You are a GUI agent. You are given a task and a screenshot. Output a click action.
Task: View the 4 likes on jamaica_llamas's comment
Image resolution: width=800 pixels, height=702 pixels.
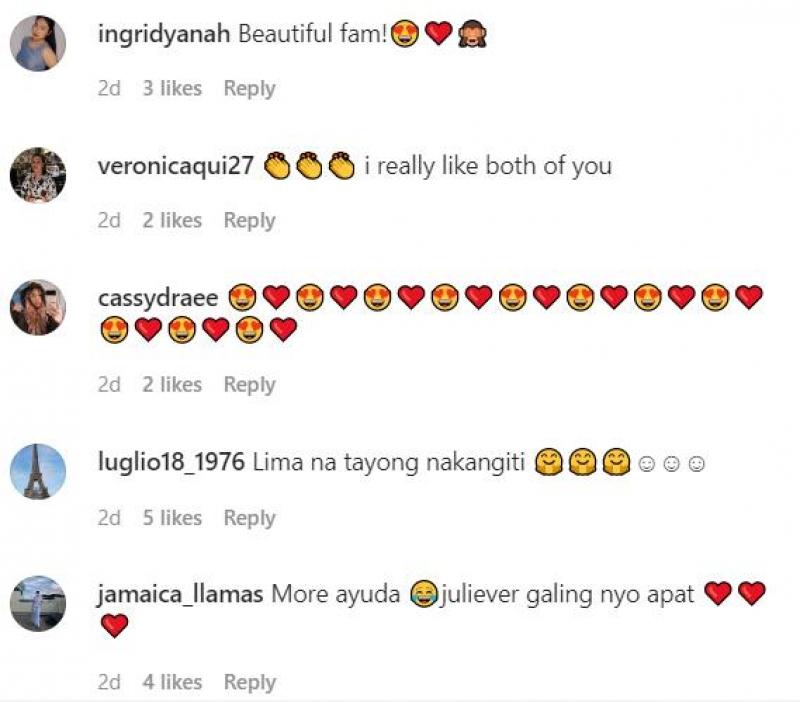pos(172,682)
